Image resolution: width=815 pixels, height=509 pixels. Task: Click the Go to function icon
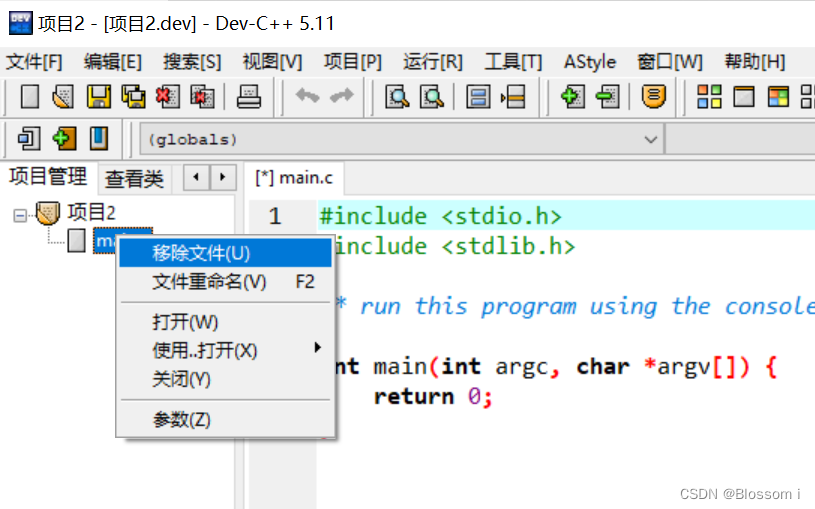coord(478,97)
